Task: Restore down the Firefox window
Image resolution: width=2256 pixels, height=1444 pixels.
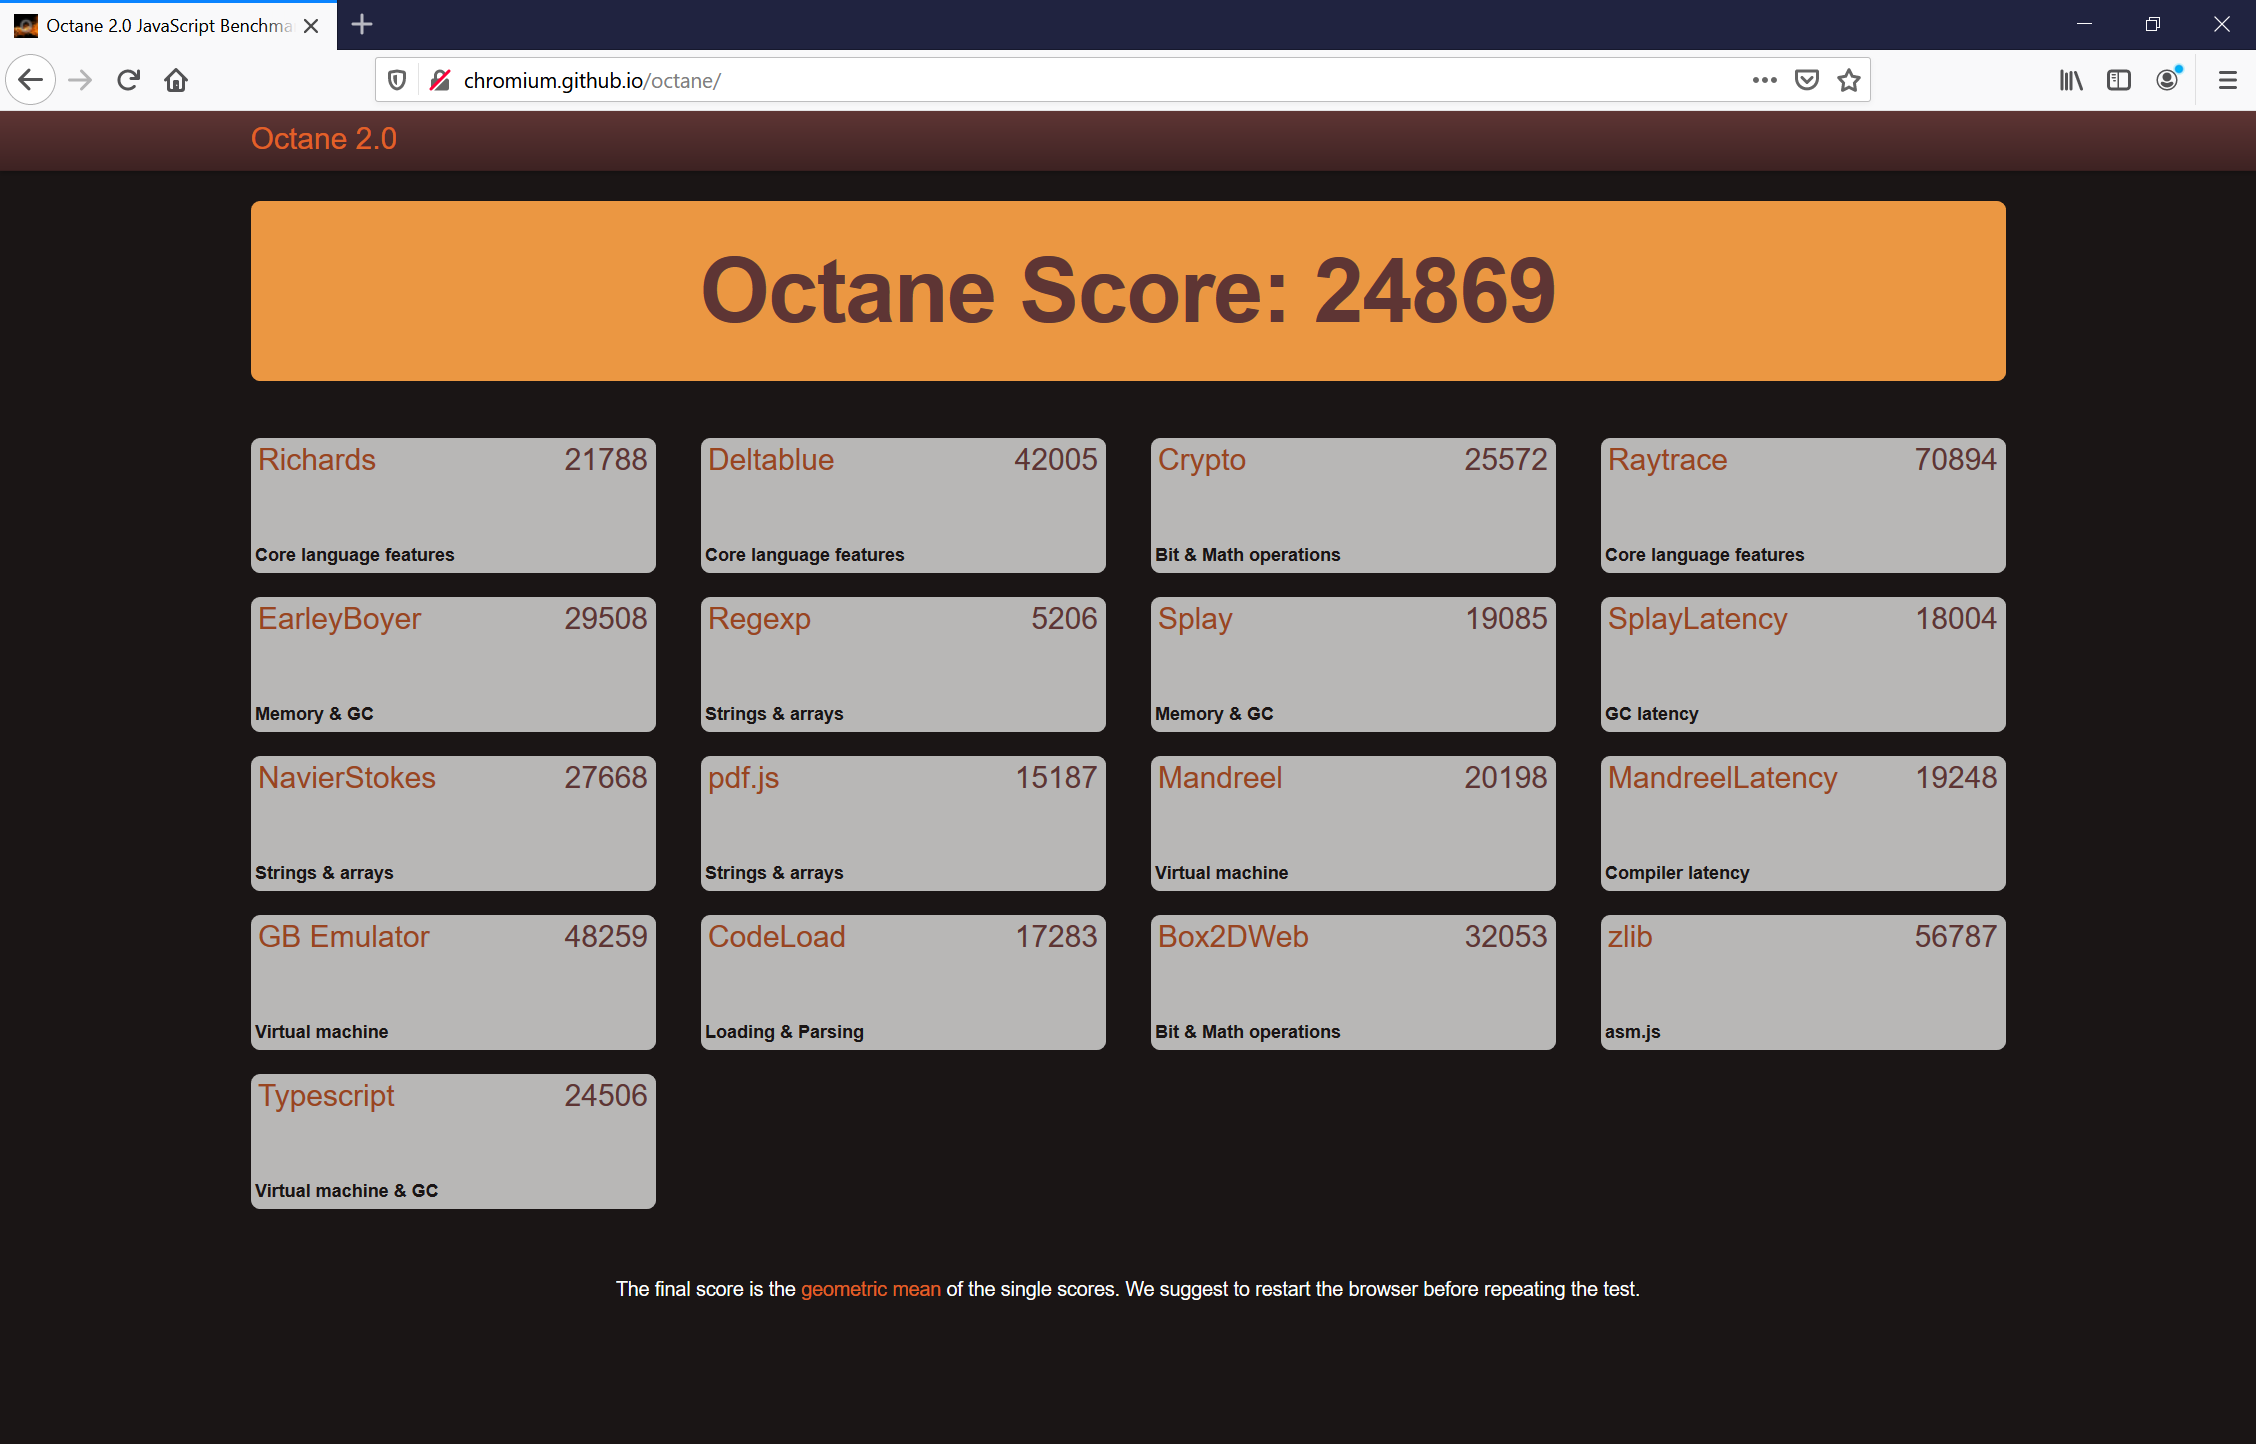Action: click(x=2153, y=24)
